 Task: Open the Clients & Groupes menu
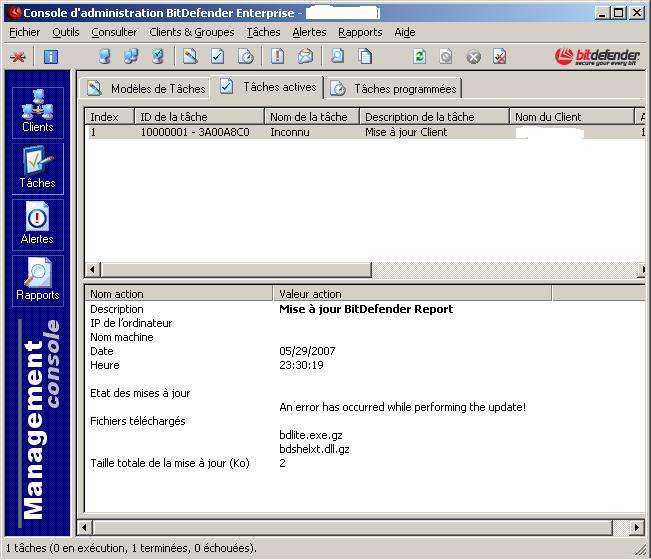click(x=192, y=32)
